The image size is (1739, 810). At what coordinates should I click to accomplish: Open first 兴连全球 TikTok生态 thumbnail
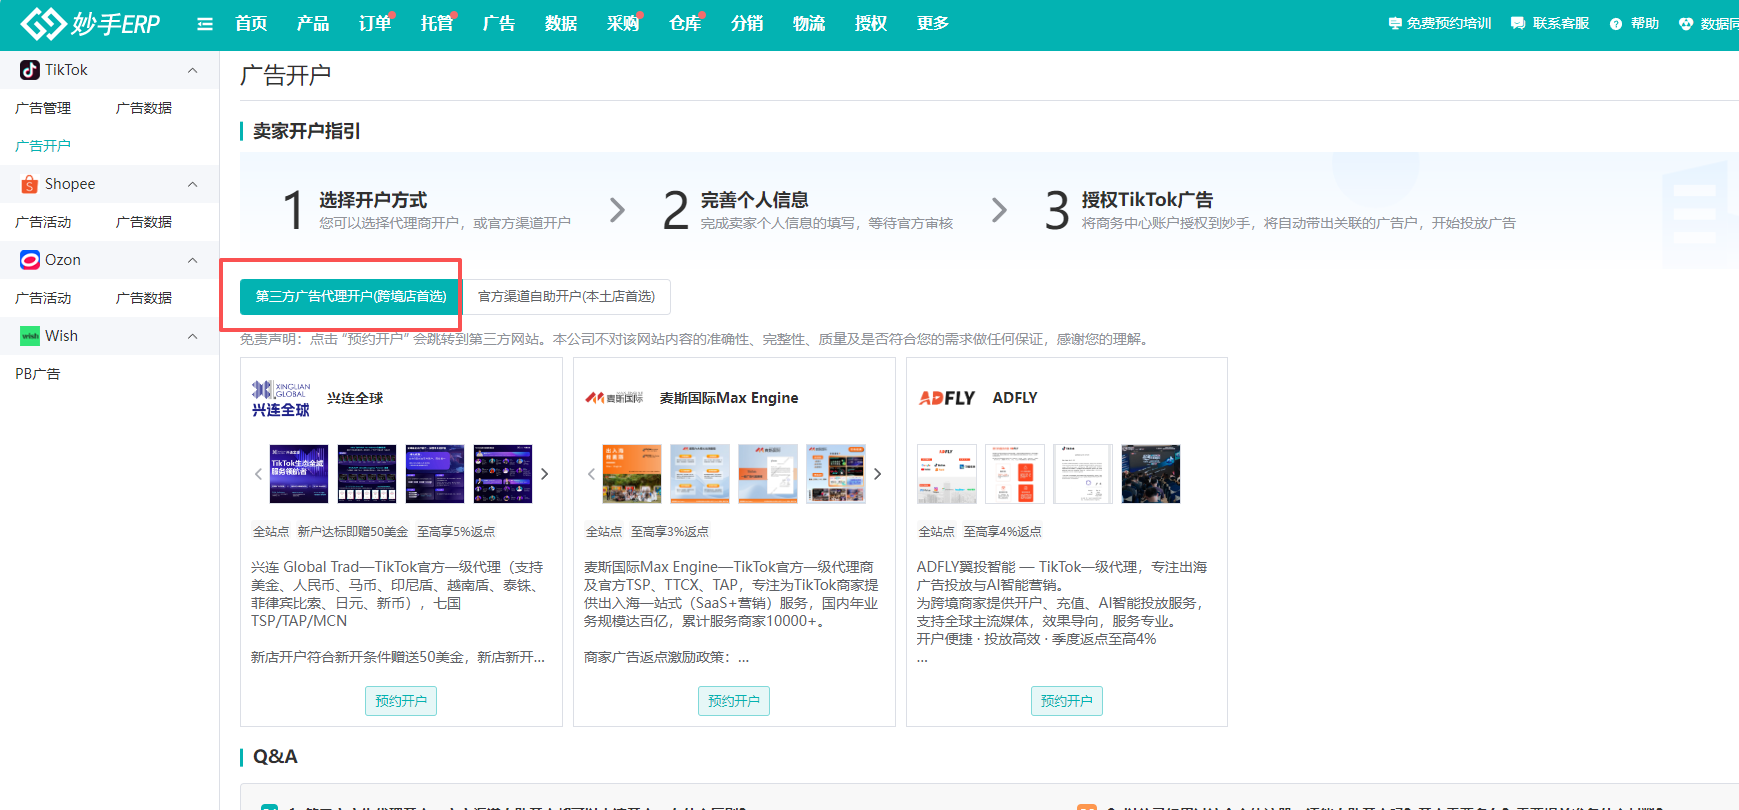[x=299, y=474]
